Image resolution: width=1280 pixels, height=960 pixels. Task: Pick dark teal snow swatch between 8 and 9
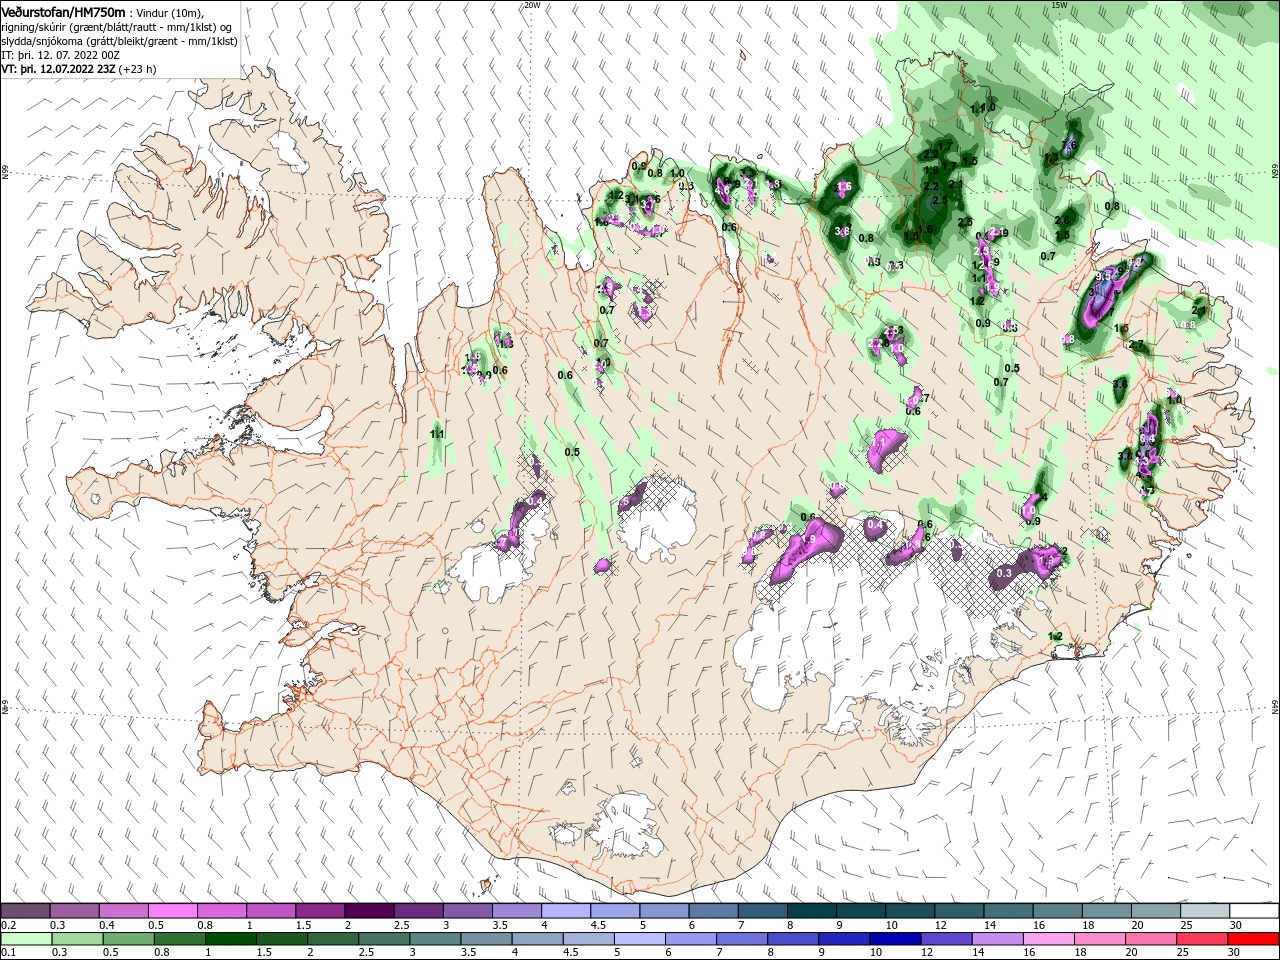point(811,911)
